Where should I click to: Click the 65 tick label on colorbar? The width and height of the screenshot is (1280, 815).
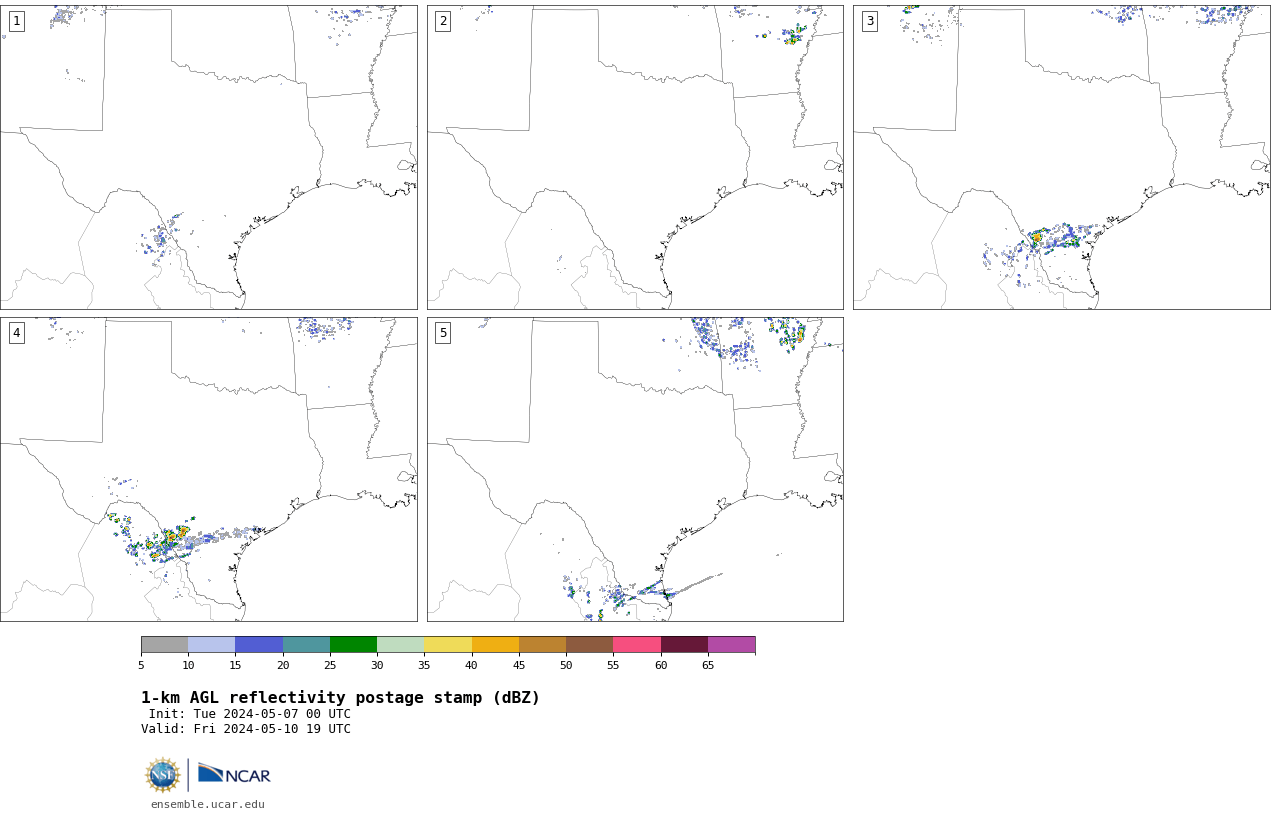(x=708, y=665)
